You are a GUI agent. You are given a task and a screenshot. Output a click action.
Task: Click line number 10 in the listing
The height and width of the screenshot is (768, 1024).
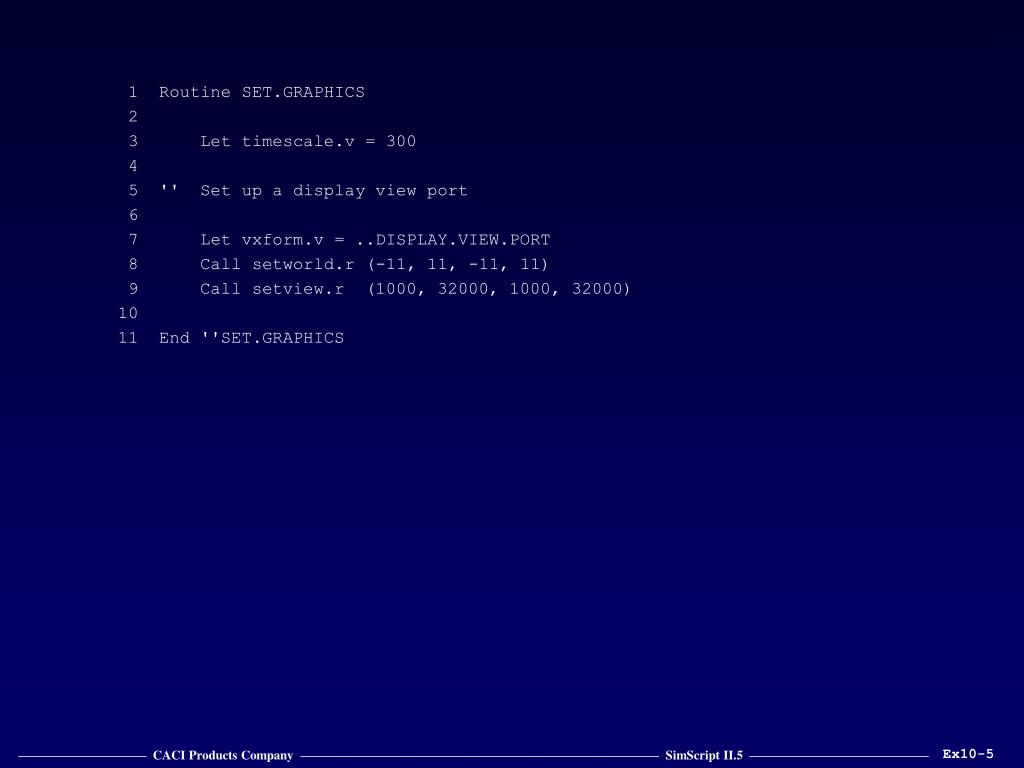[128, 313]
